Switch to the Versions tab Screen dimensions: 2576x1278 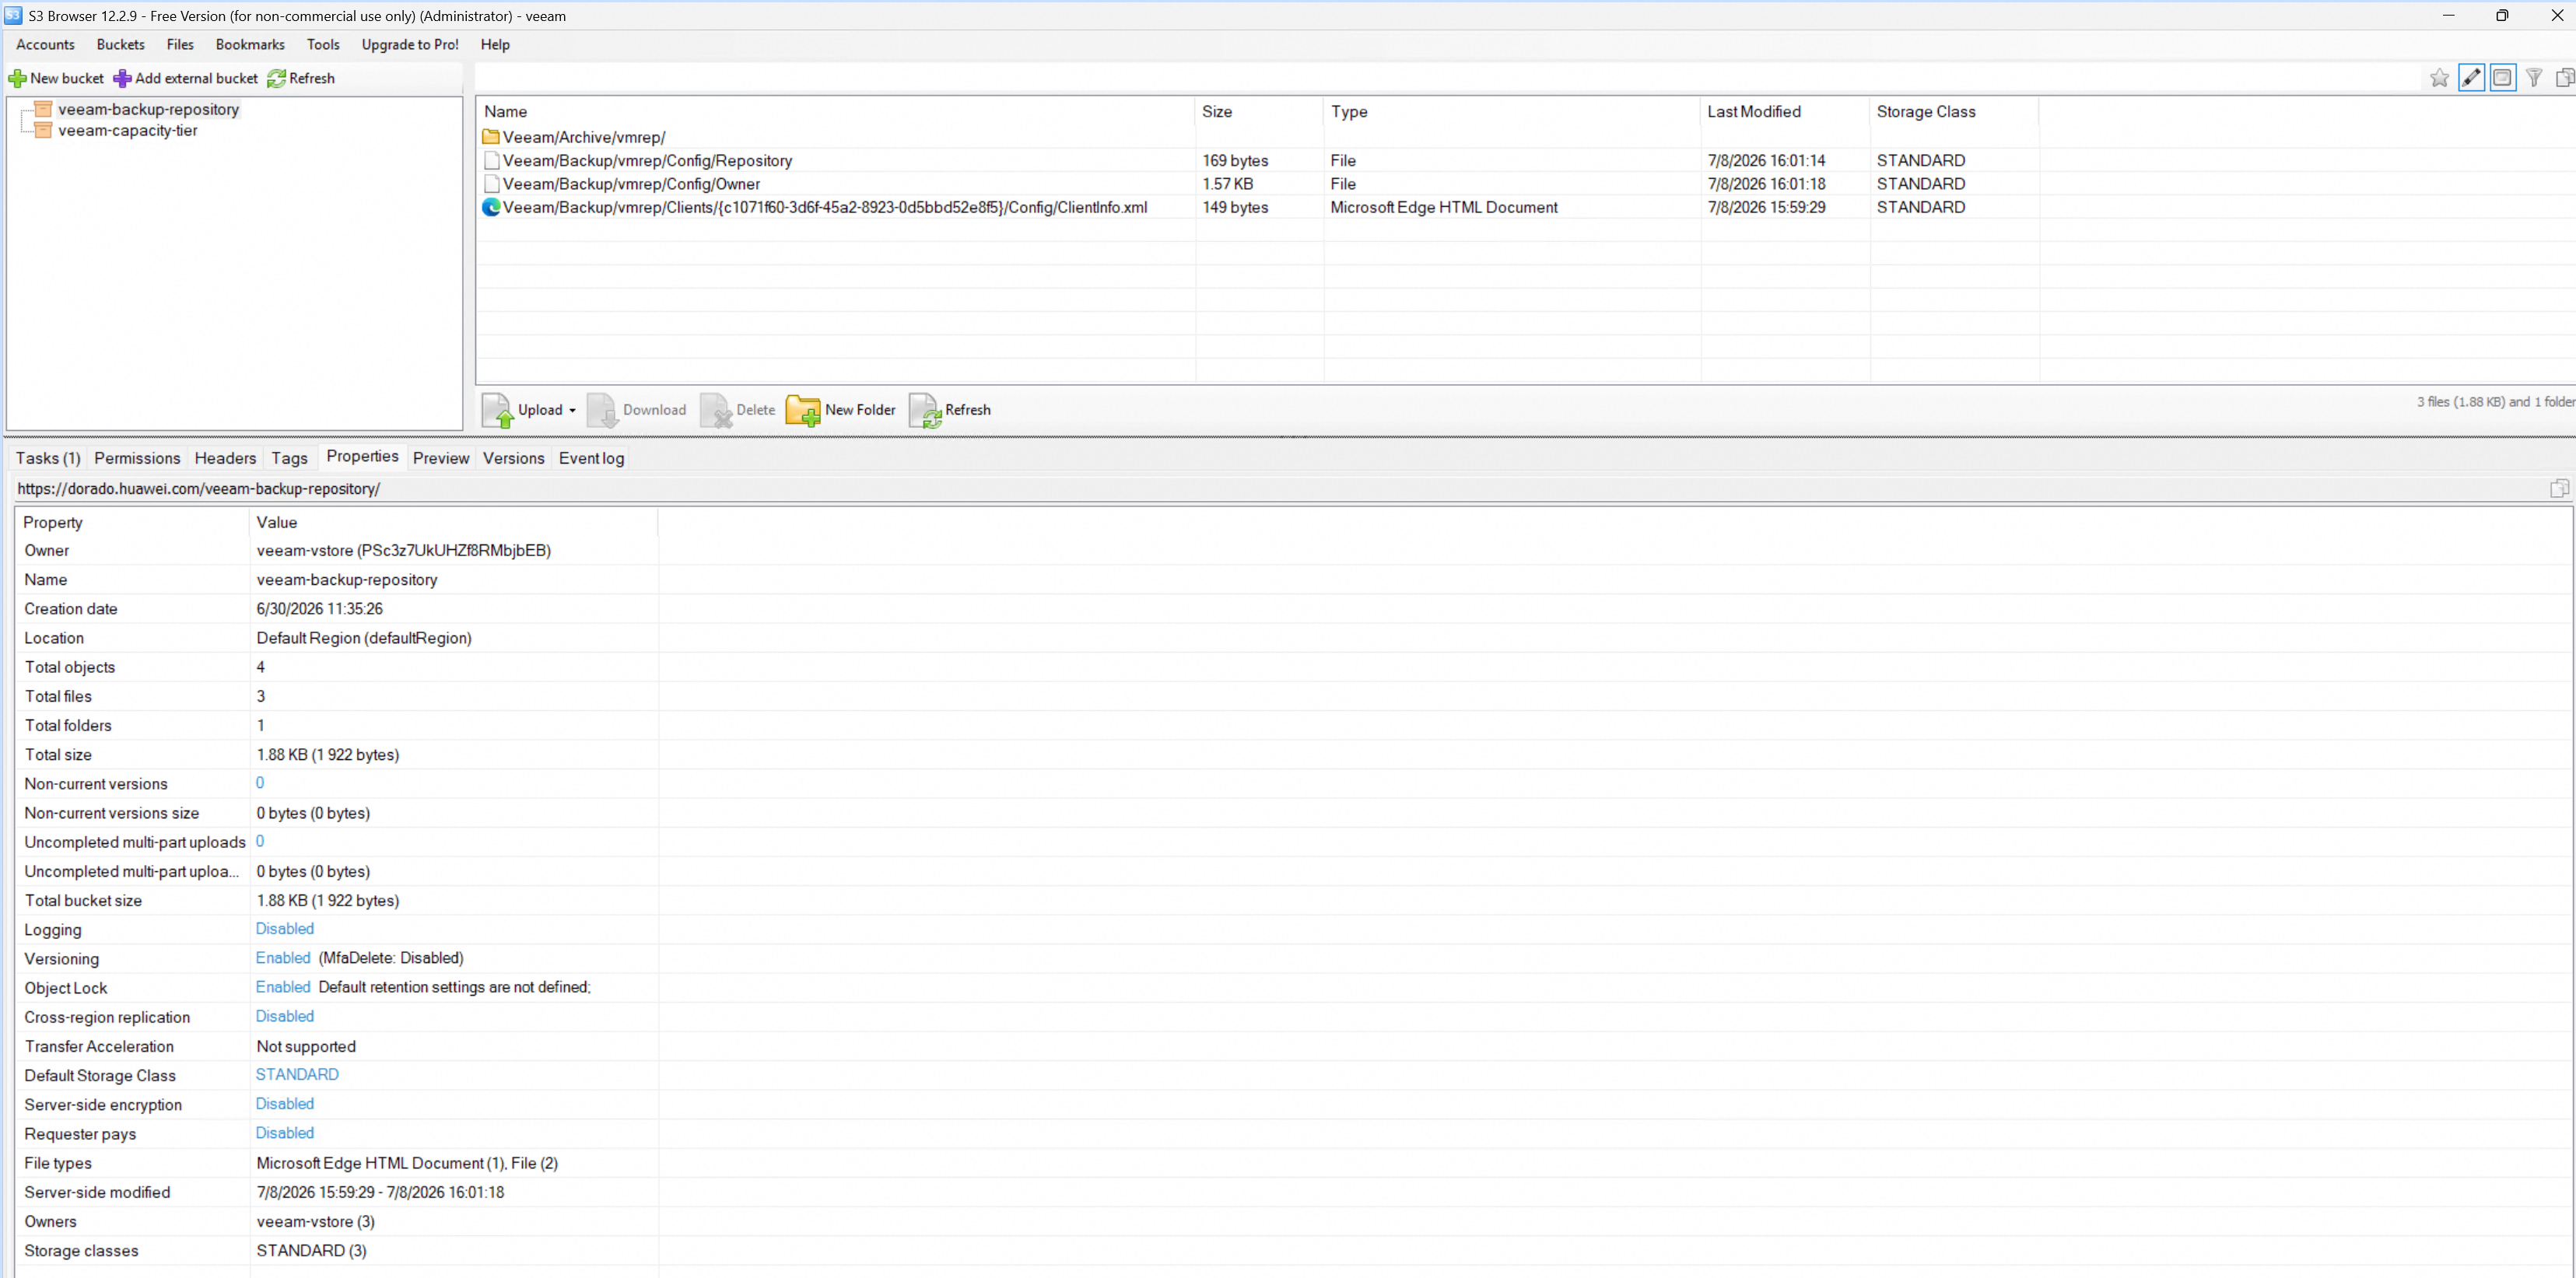point(513,458)
